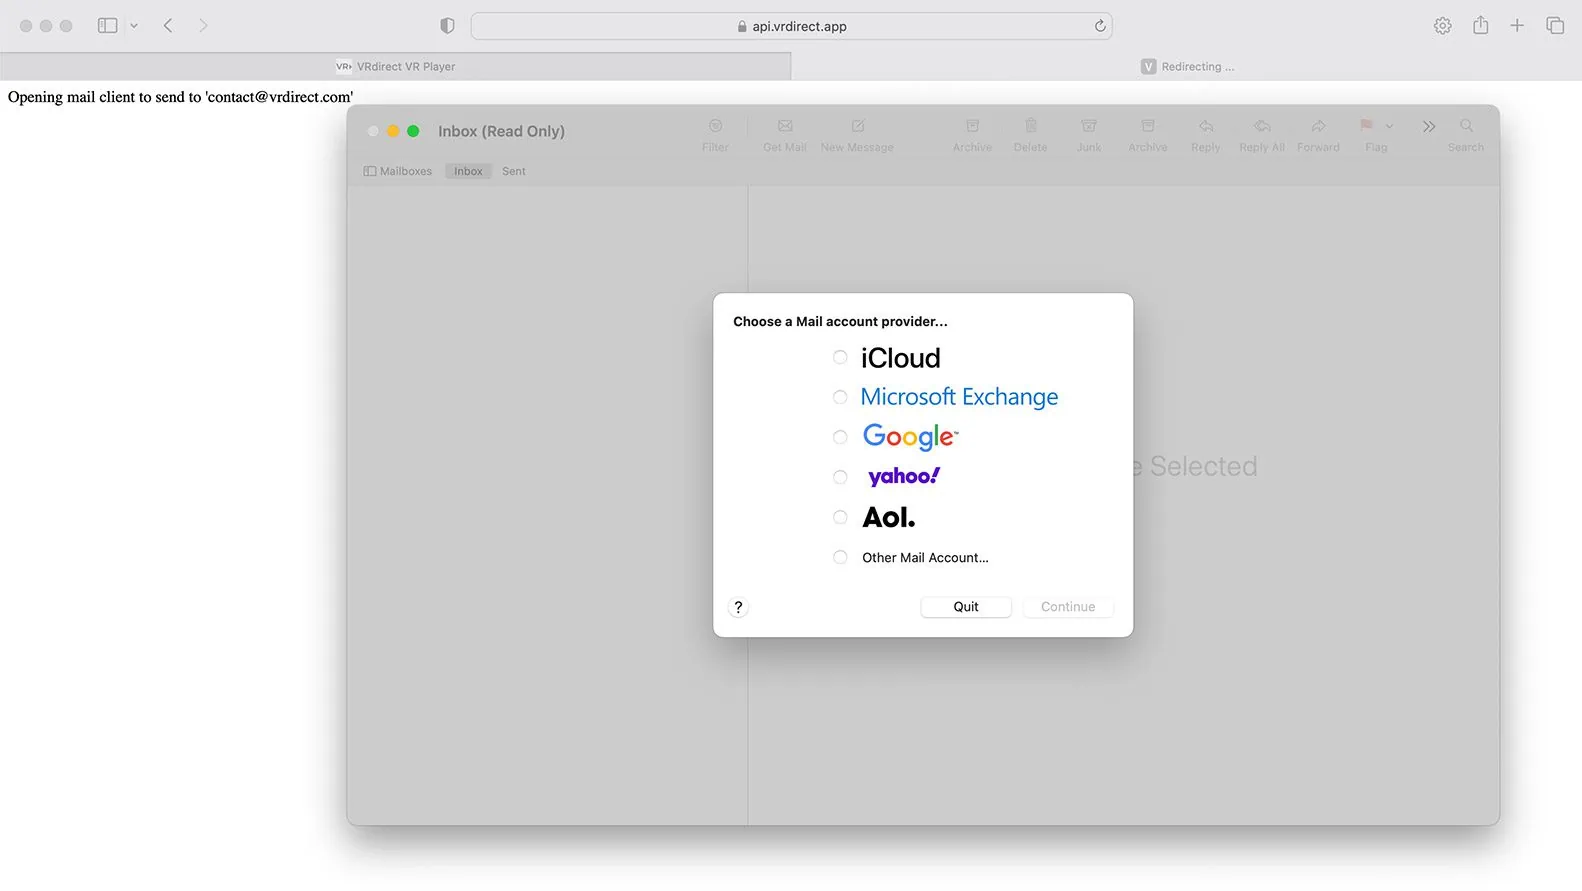1582x891 pixels.
Task: Click the Mail window yellow minimize button
Action: (x=393, y=131)
